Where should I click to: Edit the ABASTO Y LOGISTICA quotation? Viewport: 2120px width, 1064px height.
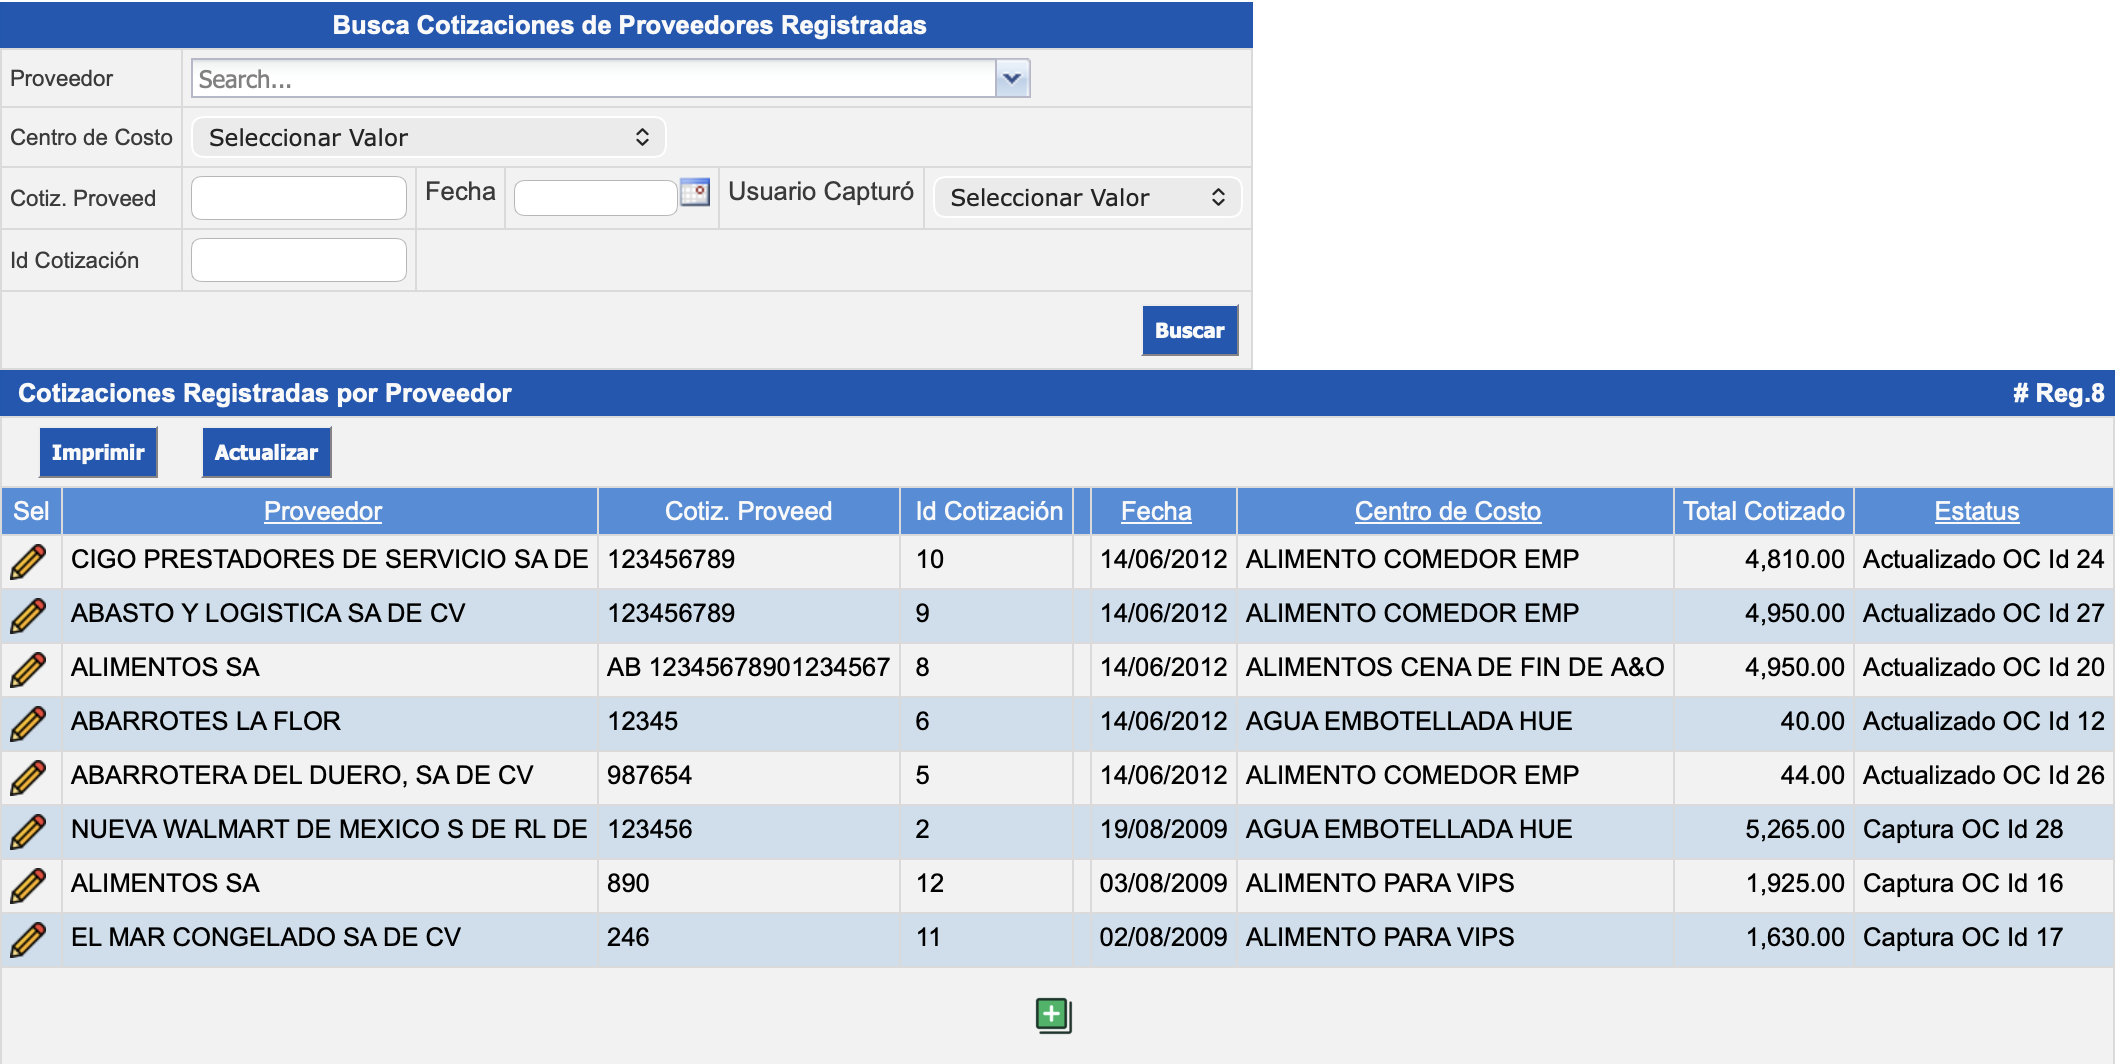(29, 615)
